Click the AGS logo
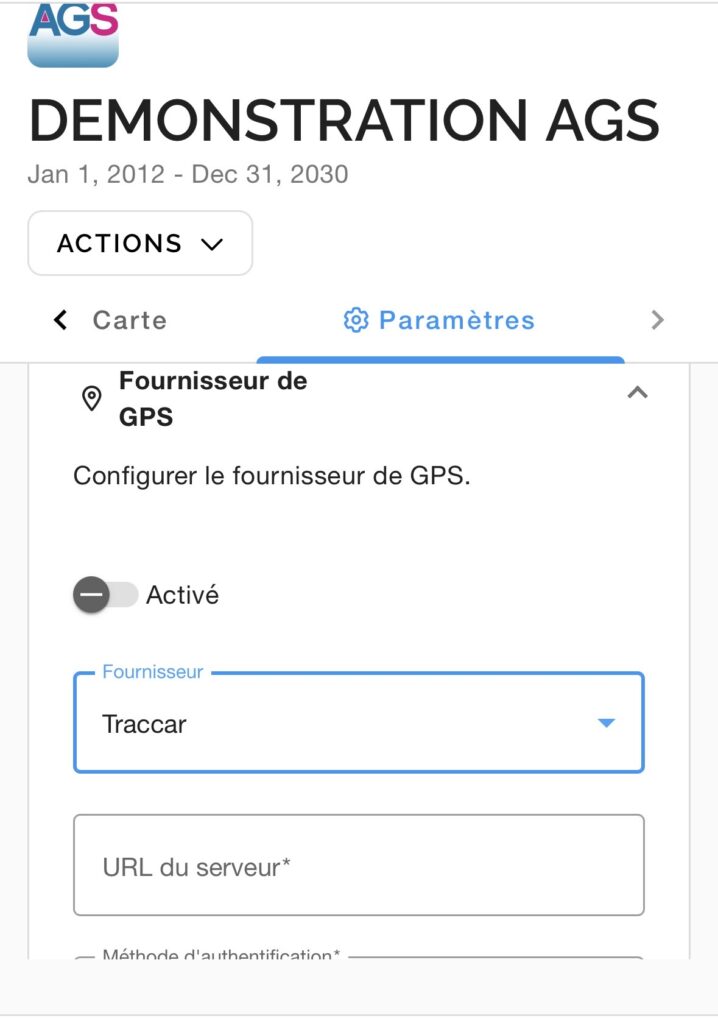This screenshot has height=1024, width=718. (73, 35)
